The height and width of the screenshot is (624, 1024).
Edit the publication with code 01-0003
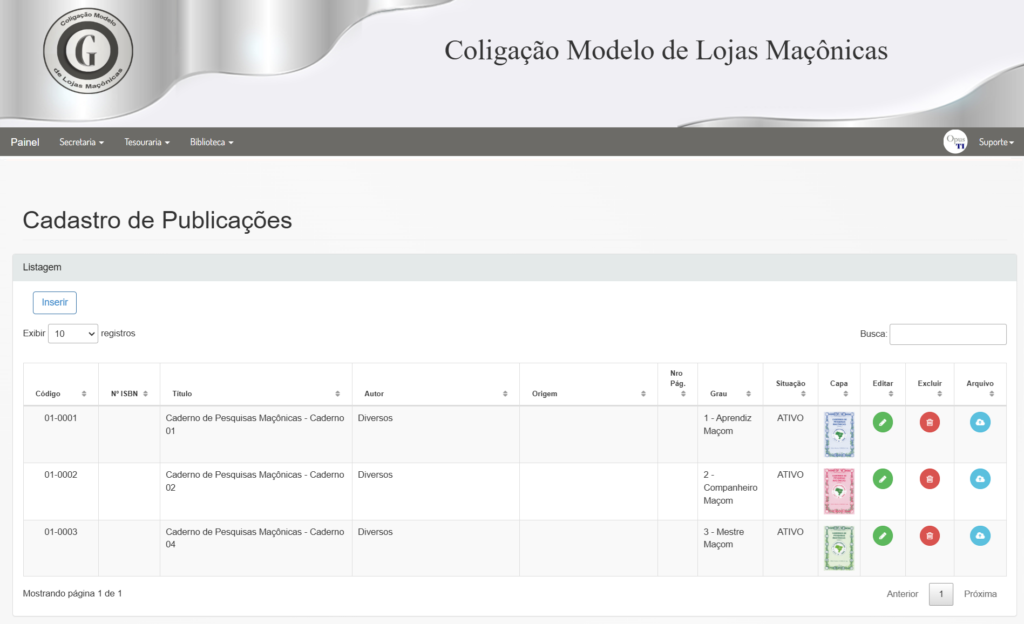point(882,536)
